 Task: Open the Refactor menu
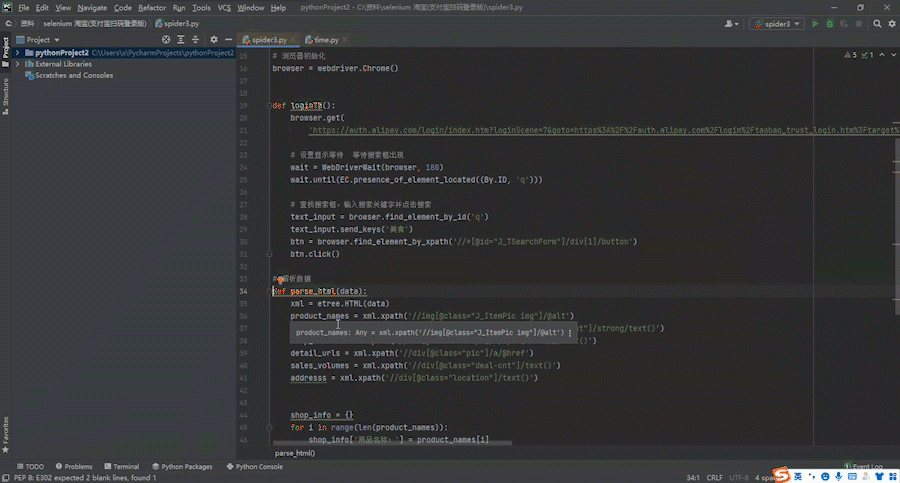pos(152,7)
